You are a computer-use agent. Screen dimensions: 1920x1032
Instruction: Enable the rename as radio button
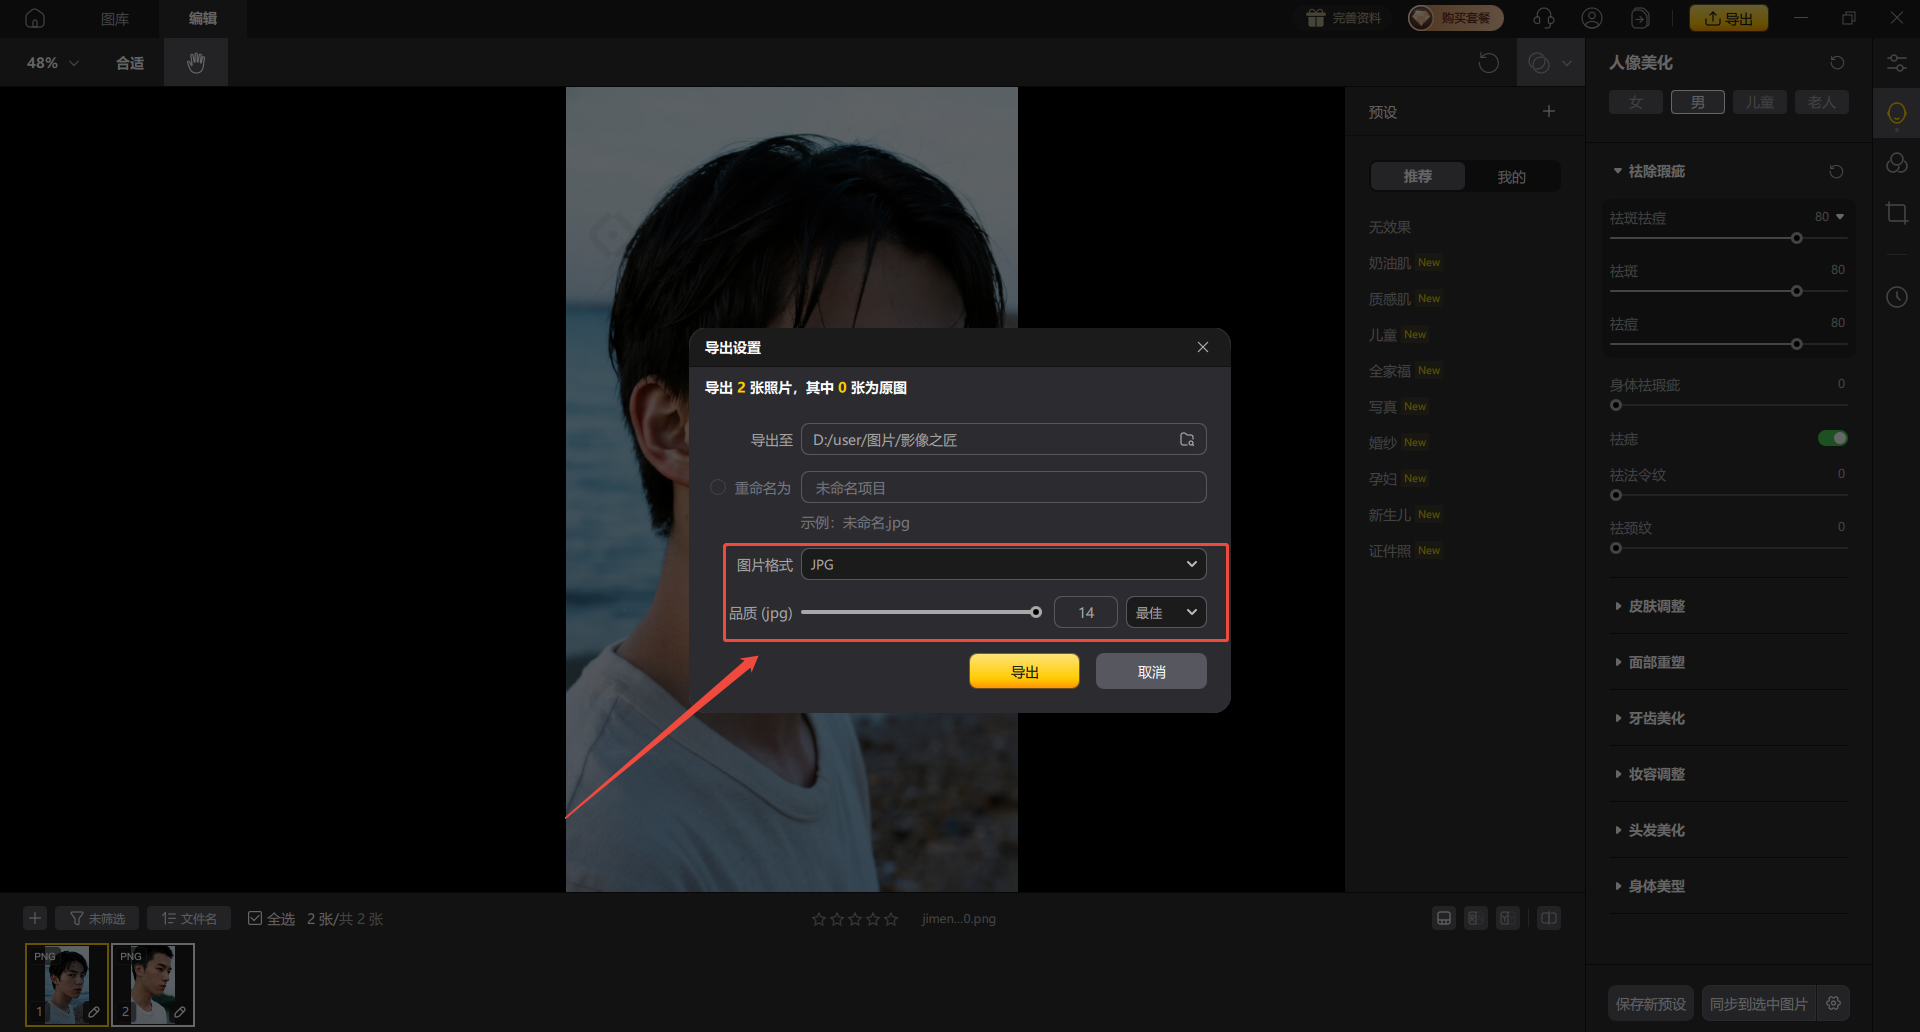click(x=718, y=488)
